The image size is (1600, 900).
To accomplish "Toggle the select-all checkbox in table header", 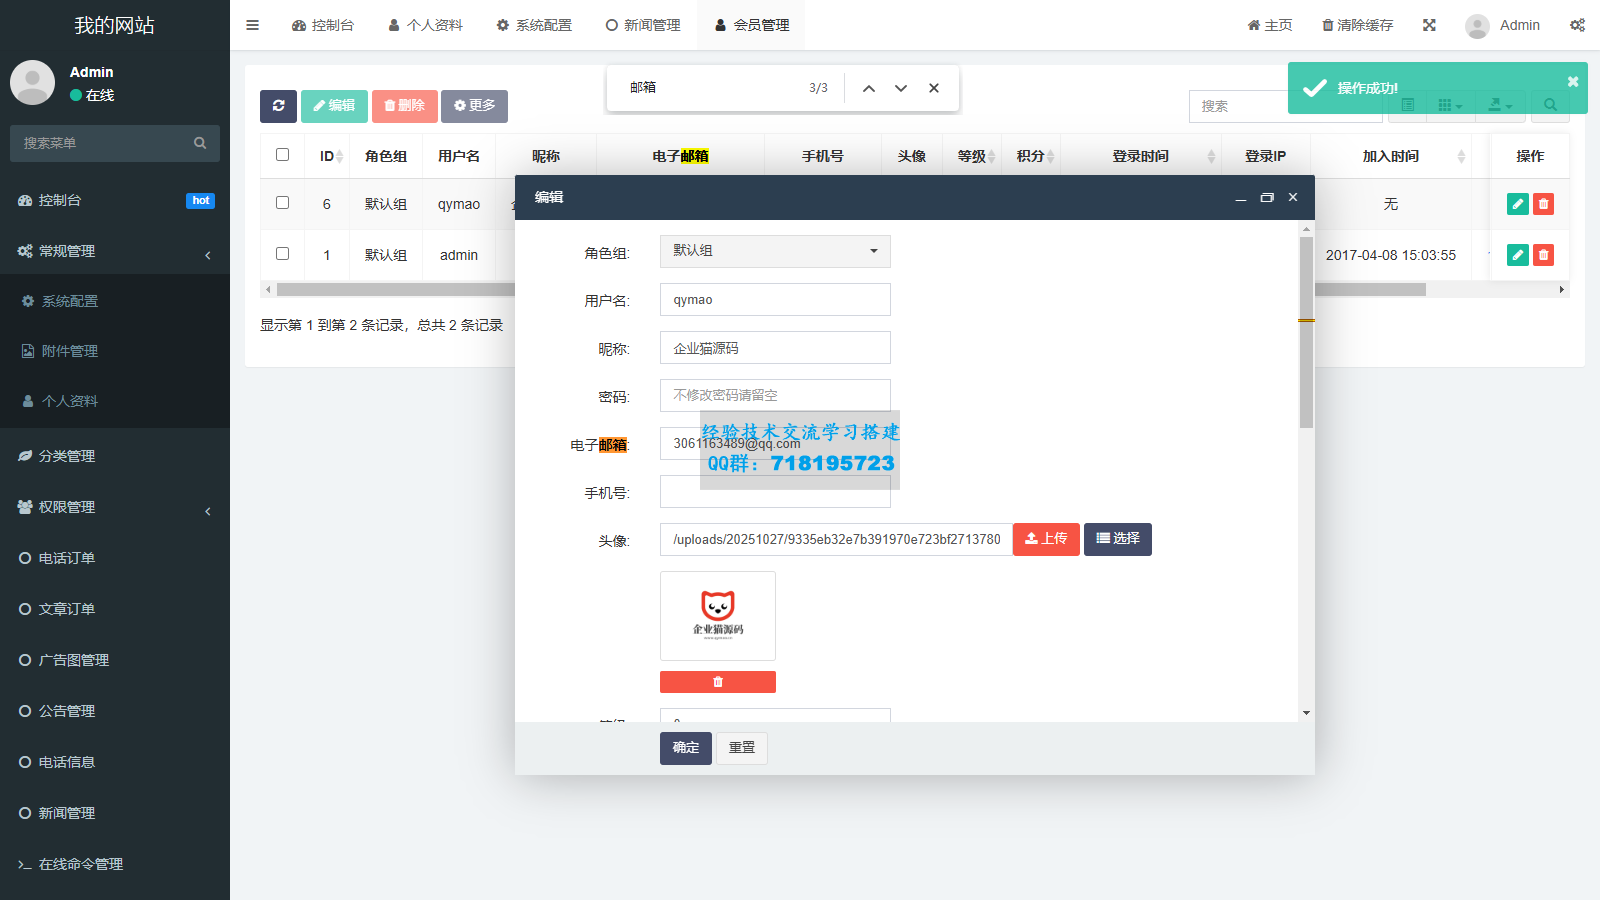I will coord(282,155).
